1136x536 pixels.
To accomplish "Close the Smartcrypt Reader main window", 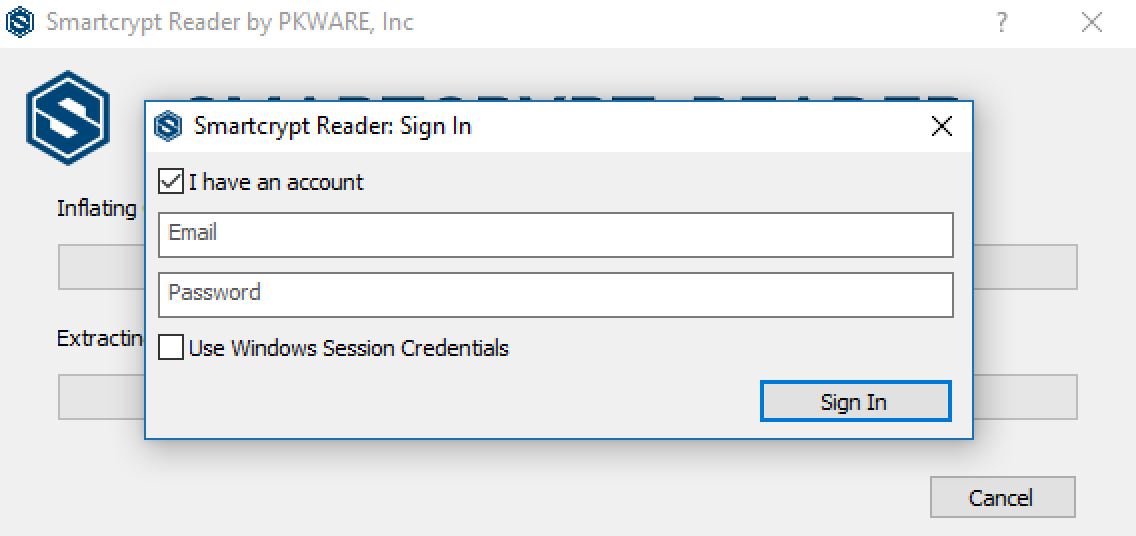I will click(x=1092, y=22).
